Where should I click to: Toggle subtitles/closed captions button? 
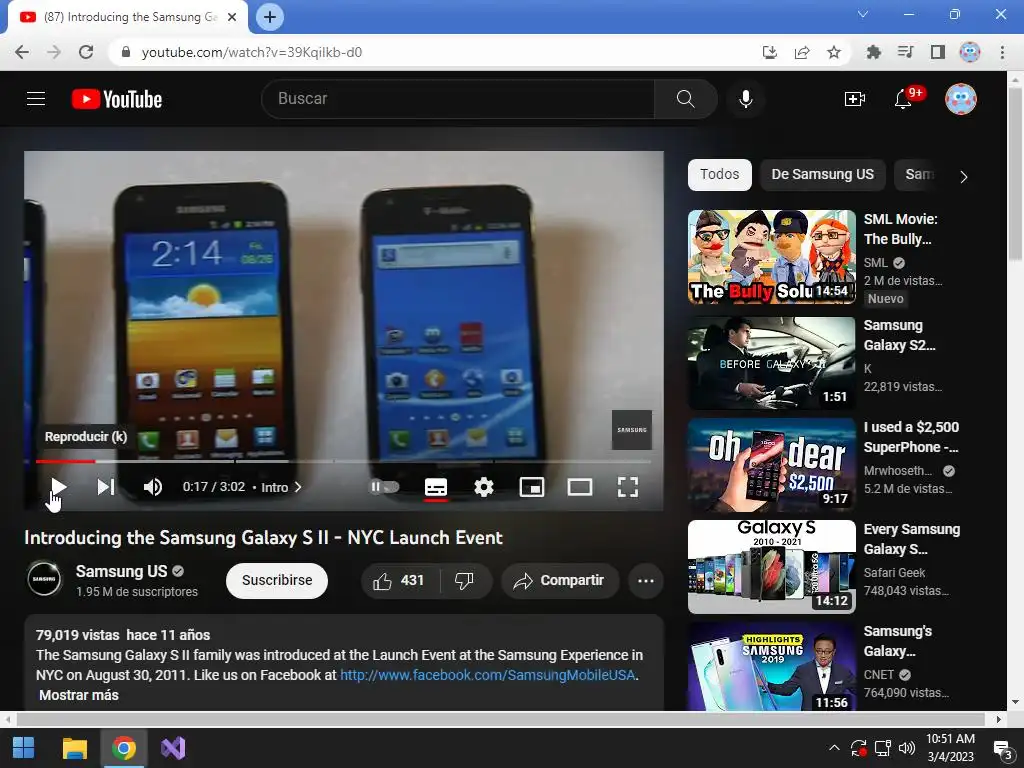[x=436, y=487]
